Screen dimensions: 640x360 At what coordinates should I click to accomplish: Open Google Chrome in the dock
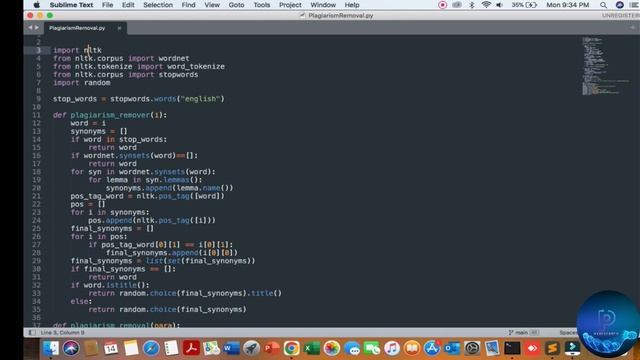point(291,348)
